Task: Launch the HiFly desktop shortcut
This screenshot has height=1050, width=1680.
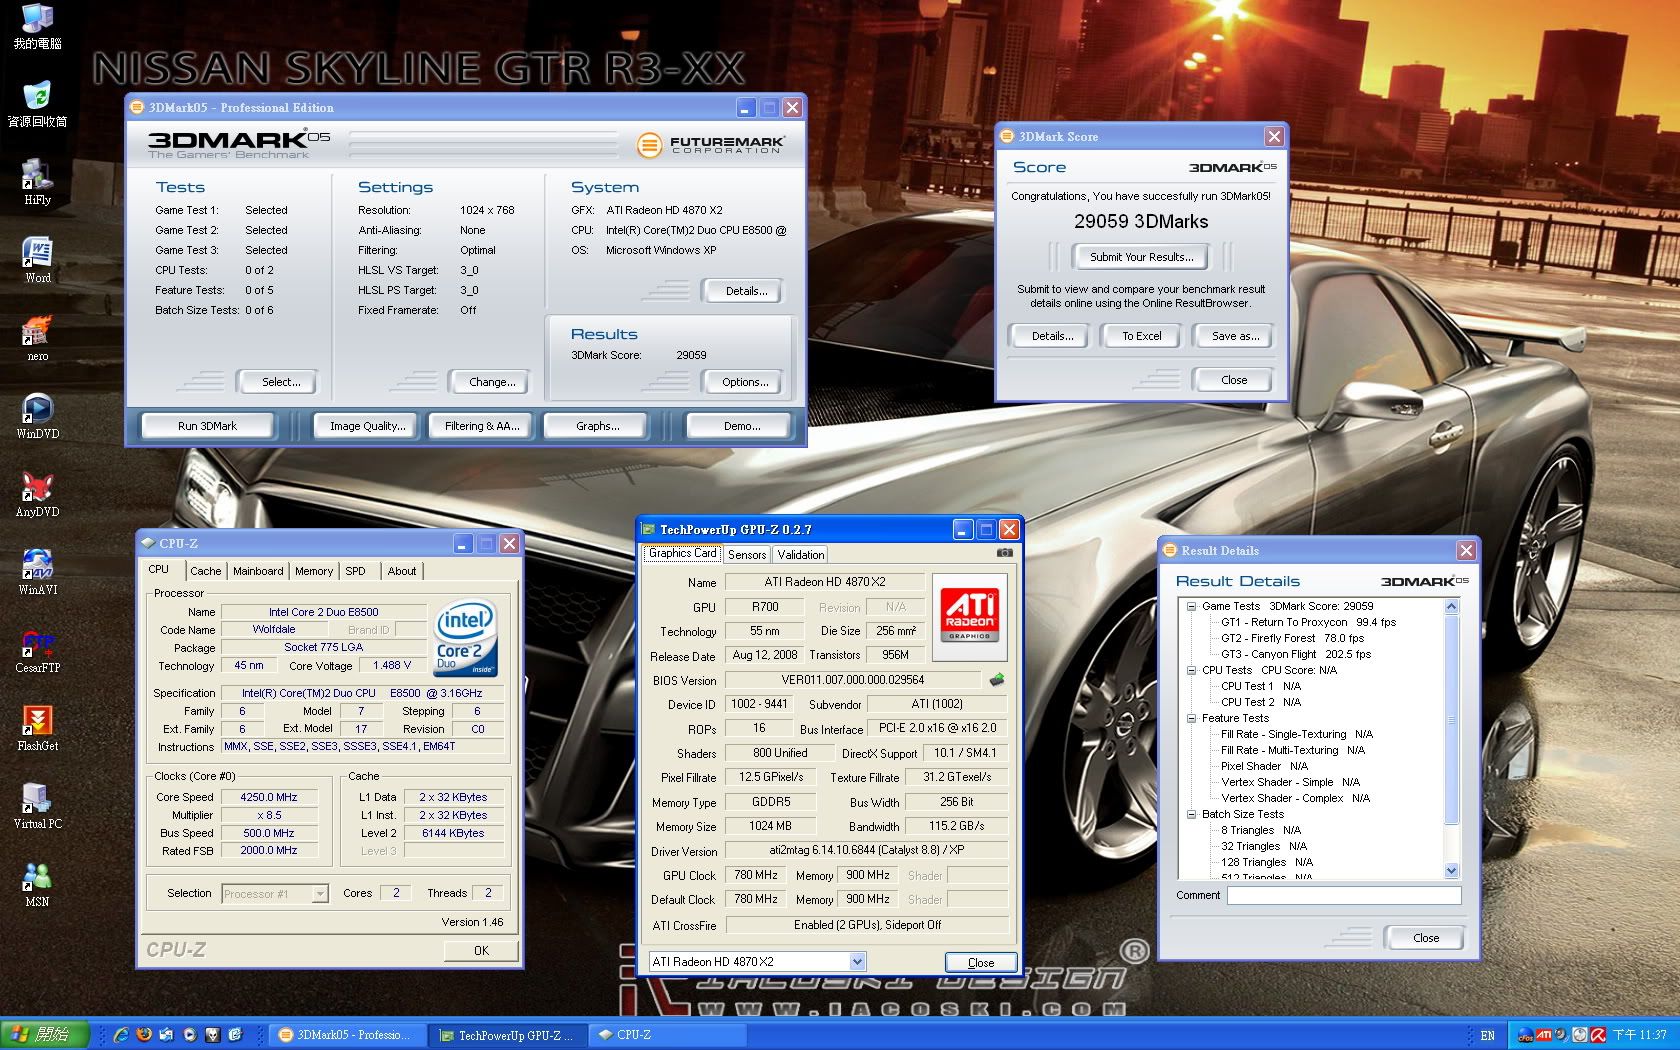Action: pyautogui.click(x=37, y=183)
